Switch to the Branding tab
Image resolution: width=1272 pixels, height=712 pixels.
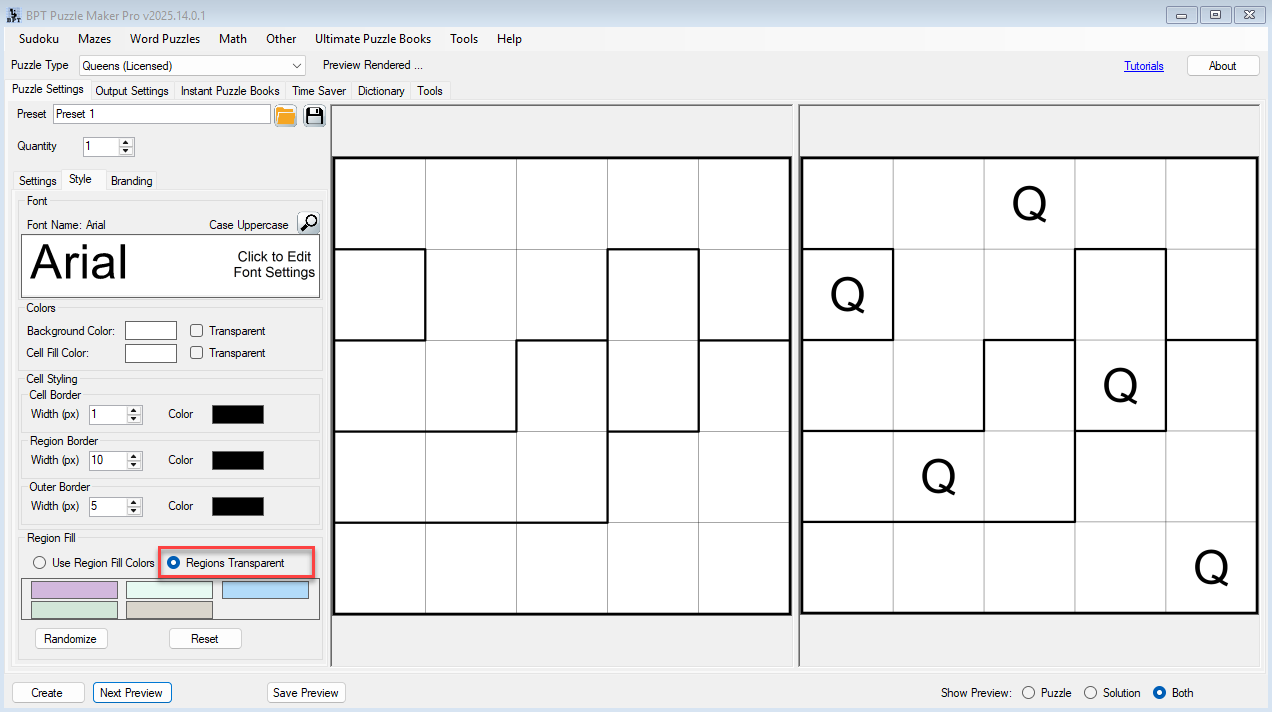click(x=131, y=181)
